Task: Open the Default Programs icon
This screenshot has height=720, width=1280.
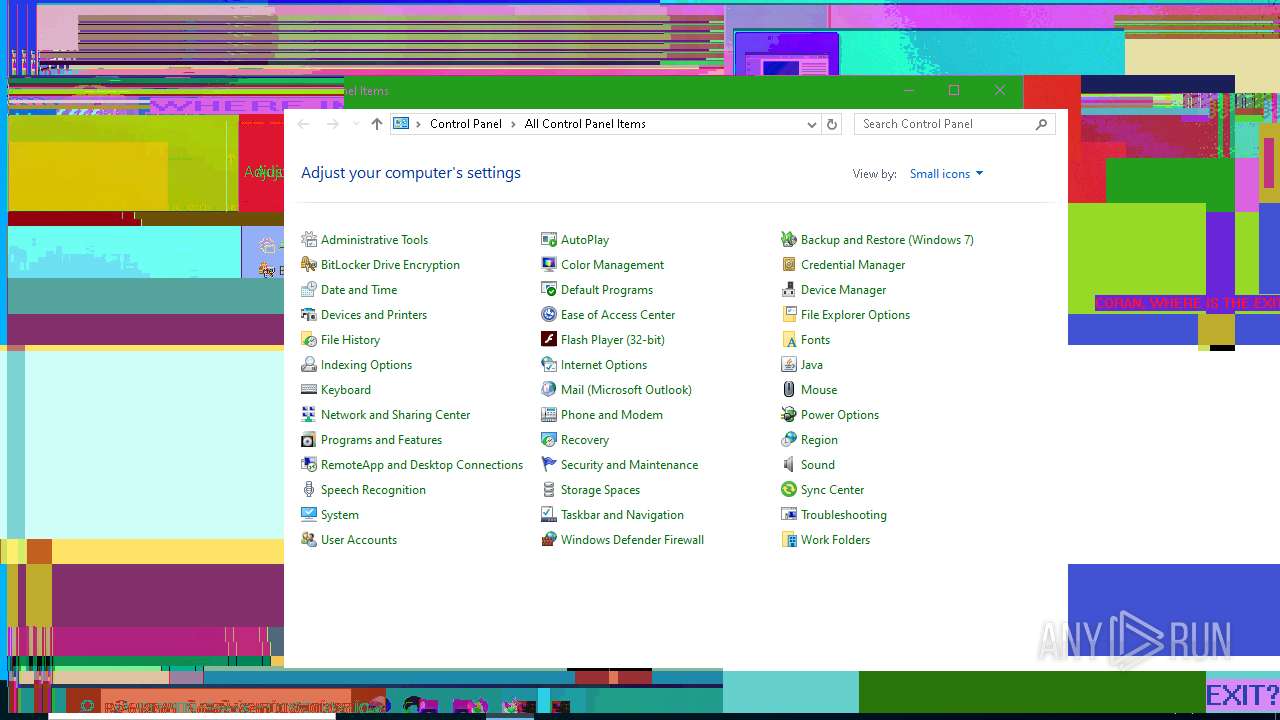Action: pos(549,290)
